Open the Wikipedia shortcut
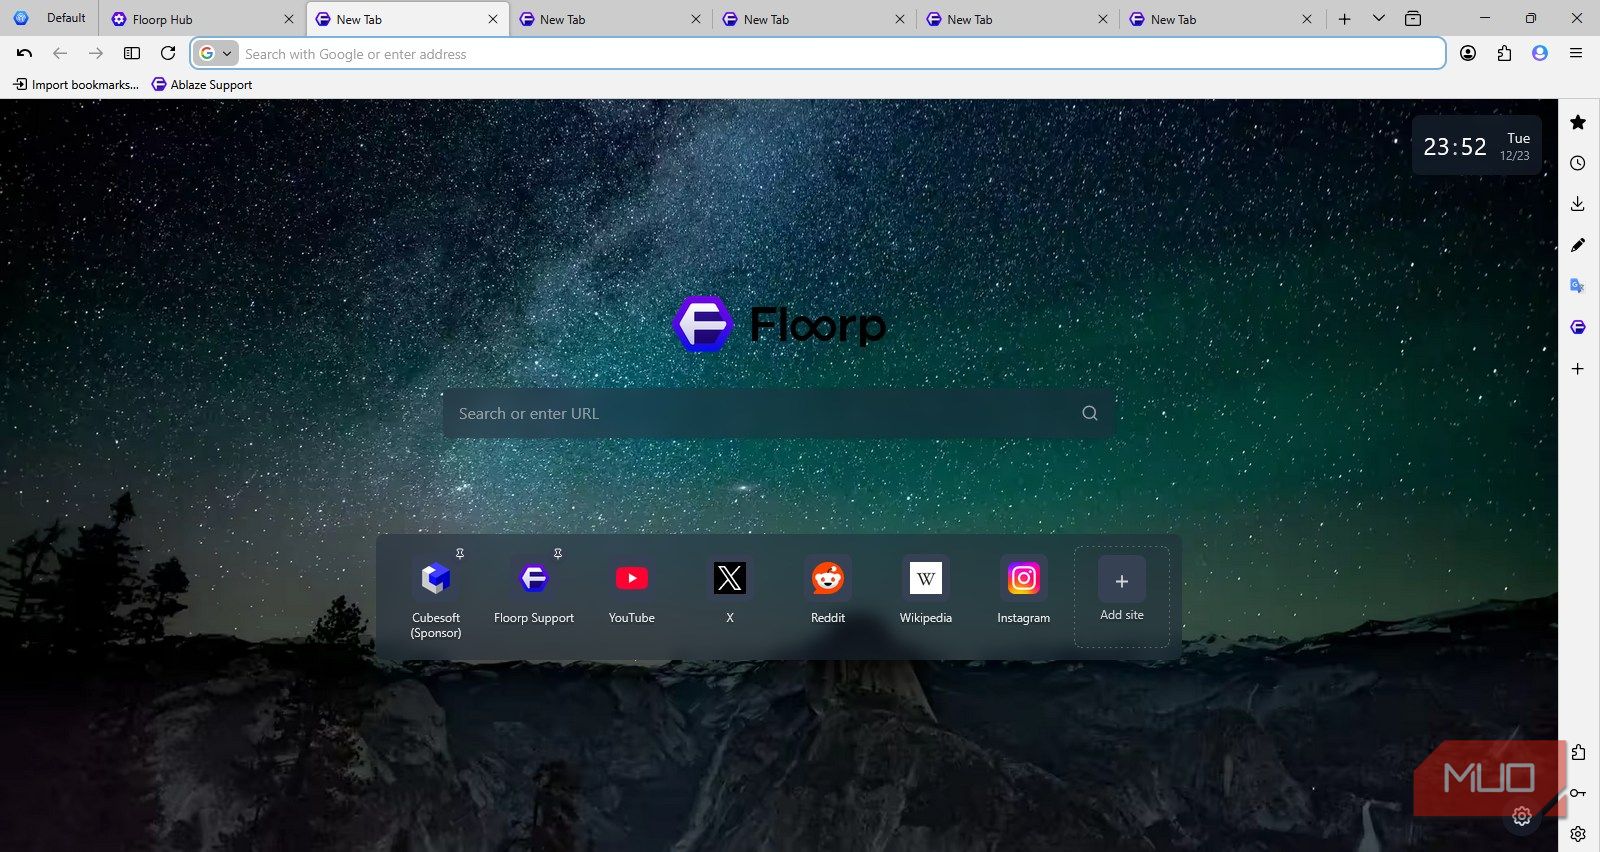1600x852 pixels. [926, 590]
